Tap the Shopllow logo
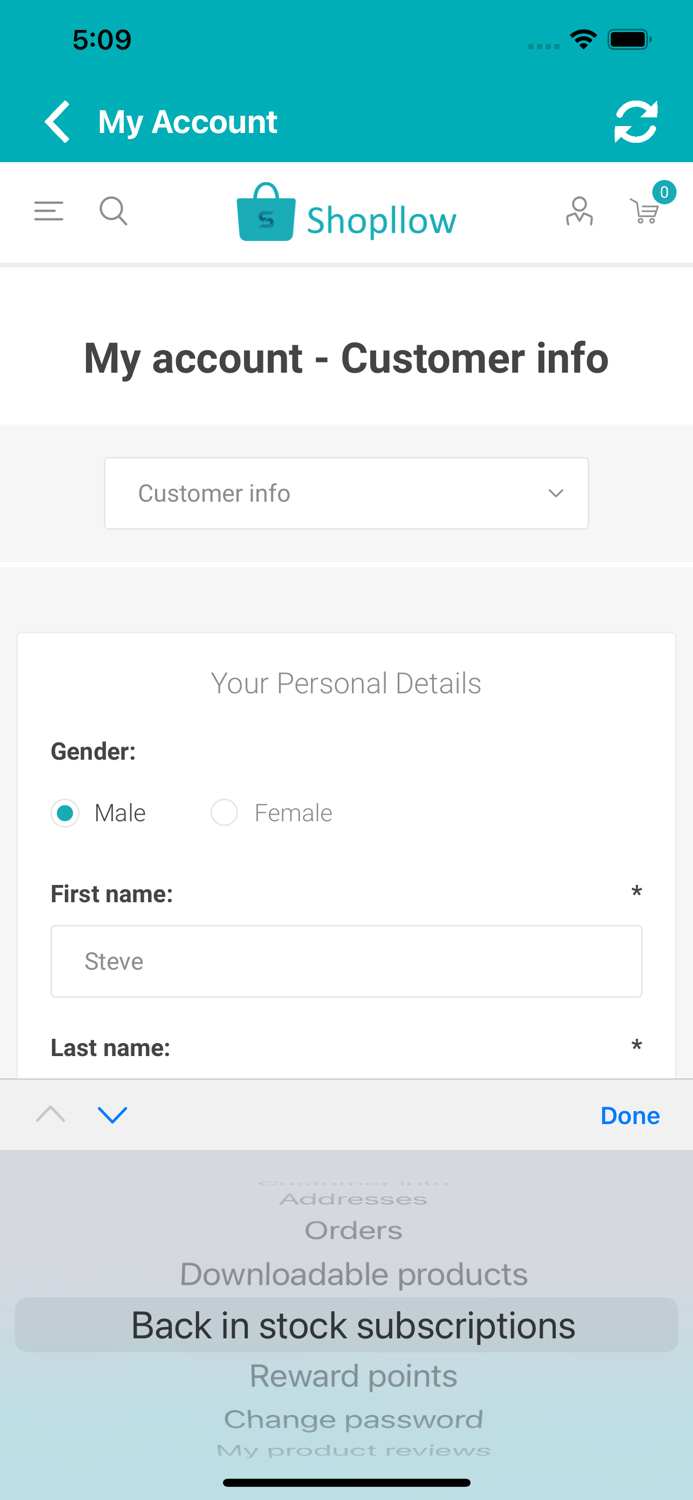The image size is (693, 1500). 346,213
